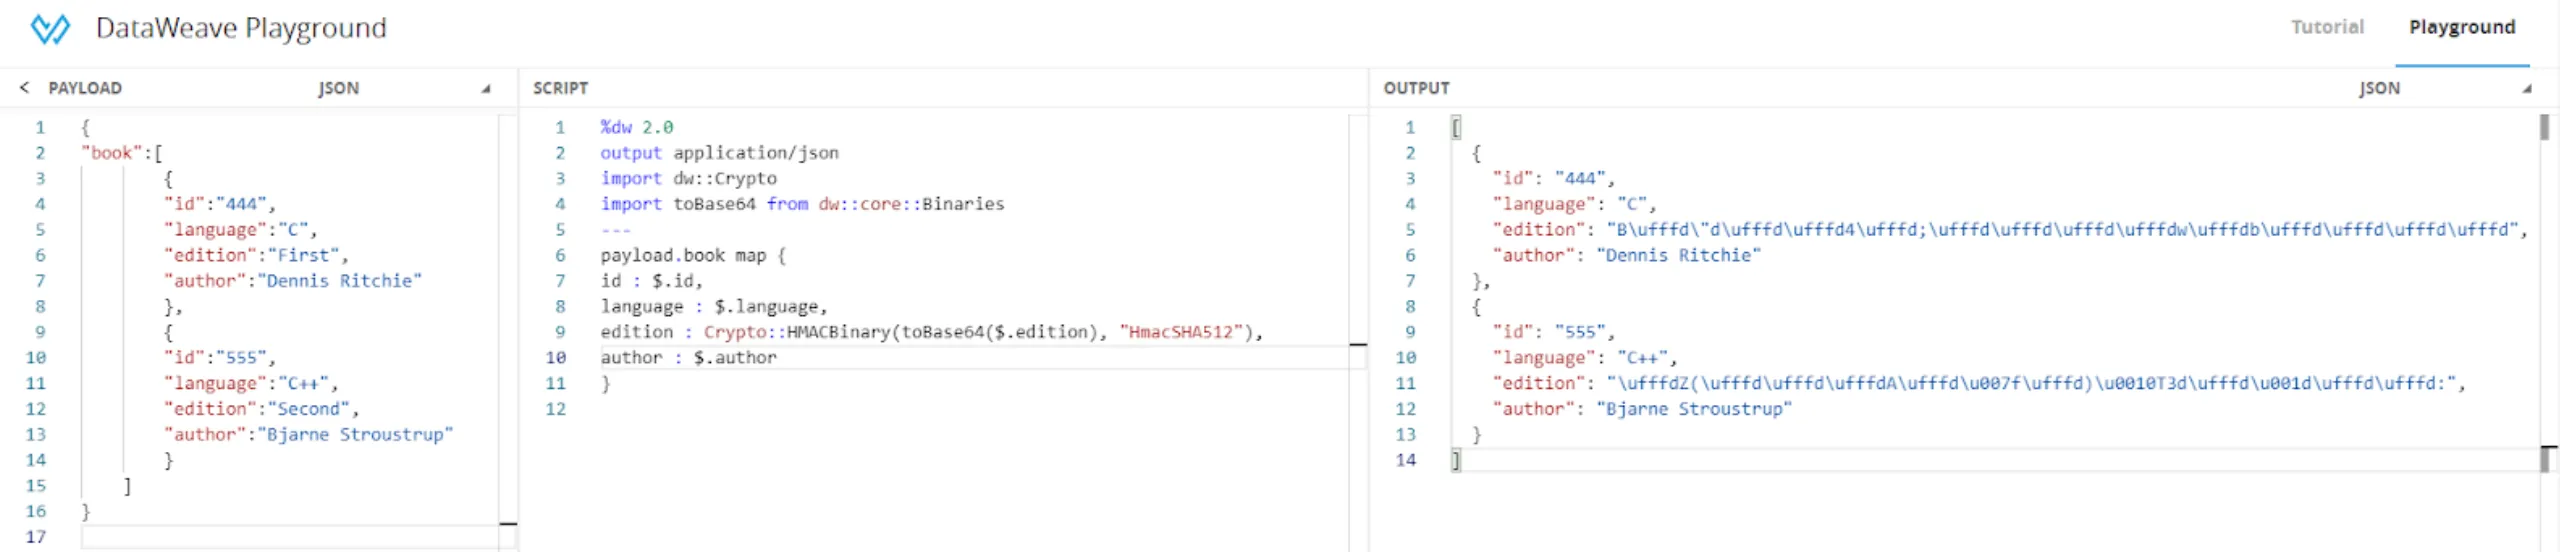The height and width of the screenshot is (552, 2560).
Task: Place cursor on script line '%dw 2.0'
Action: click(636, 127)
